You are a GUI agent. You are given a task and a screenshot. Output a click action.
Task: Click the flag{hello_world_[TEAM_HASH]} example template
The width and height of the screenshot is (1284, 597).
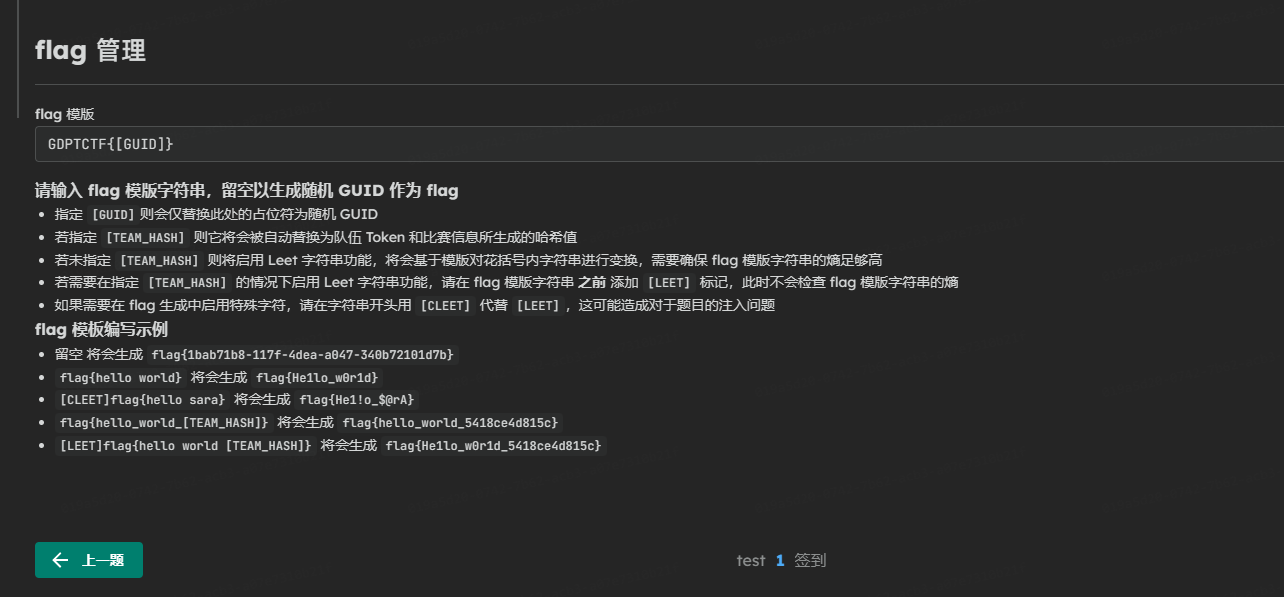164,423
